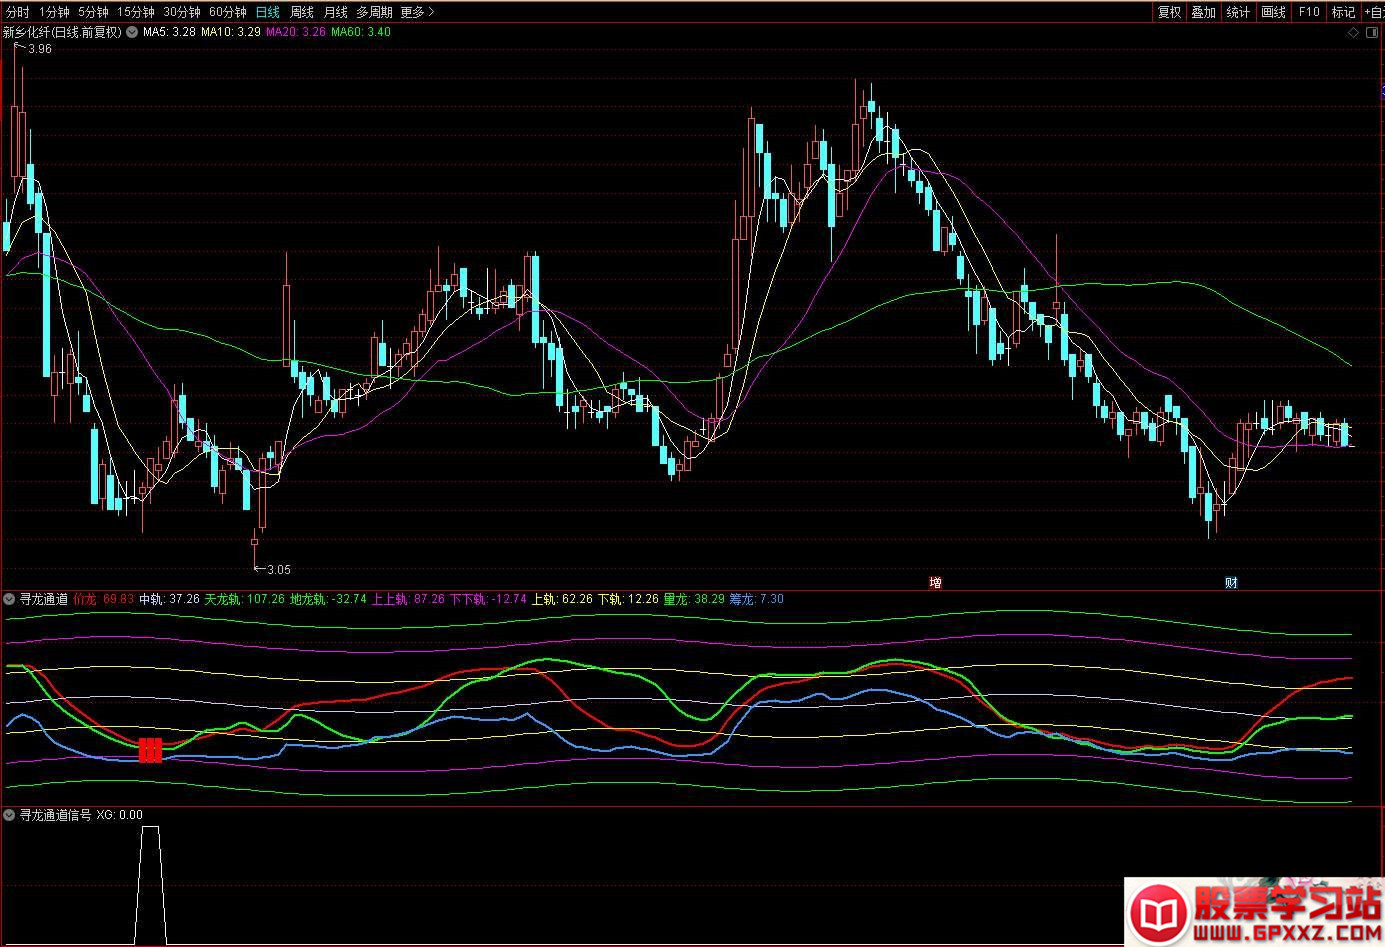
Task: Click the red 增 event marker
Action: 936,582
